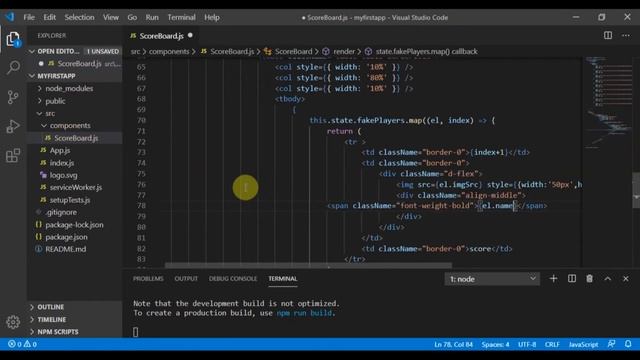Change line ending via 'CRLF'
The width and height of the screenshot is (640, 360).
552,344
